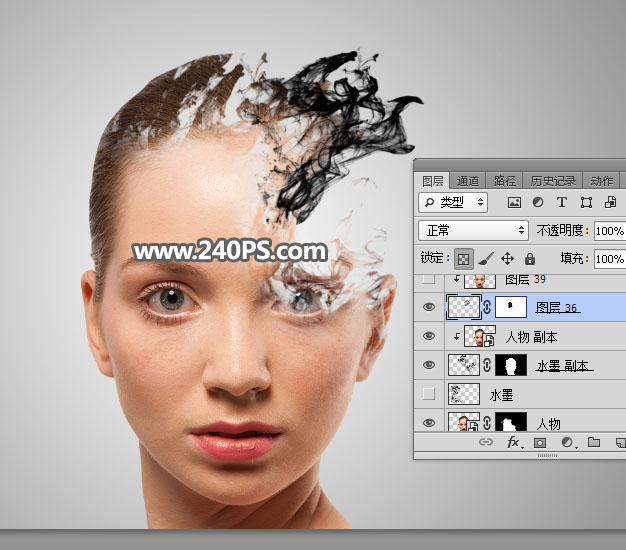Viewport: 626px width, 550px height.
Task: Select 水墨 layer thumbnail
Action: 464,394
